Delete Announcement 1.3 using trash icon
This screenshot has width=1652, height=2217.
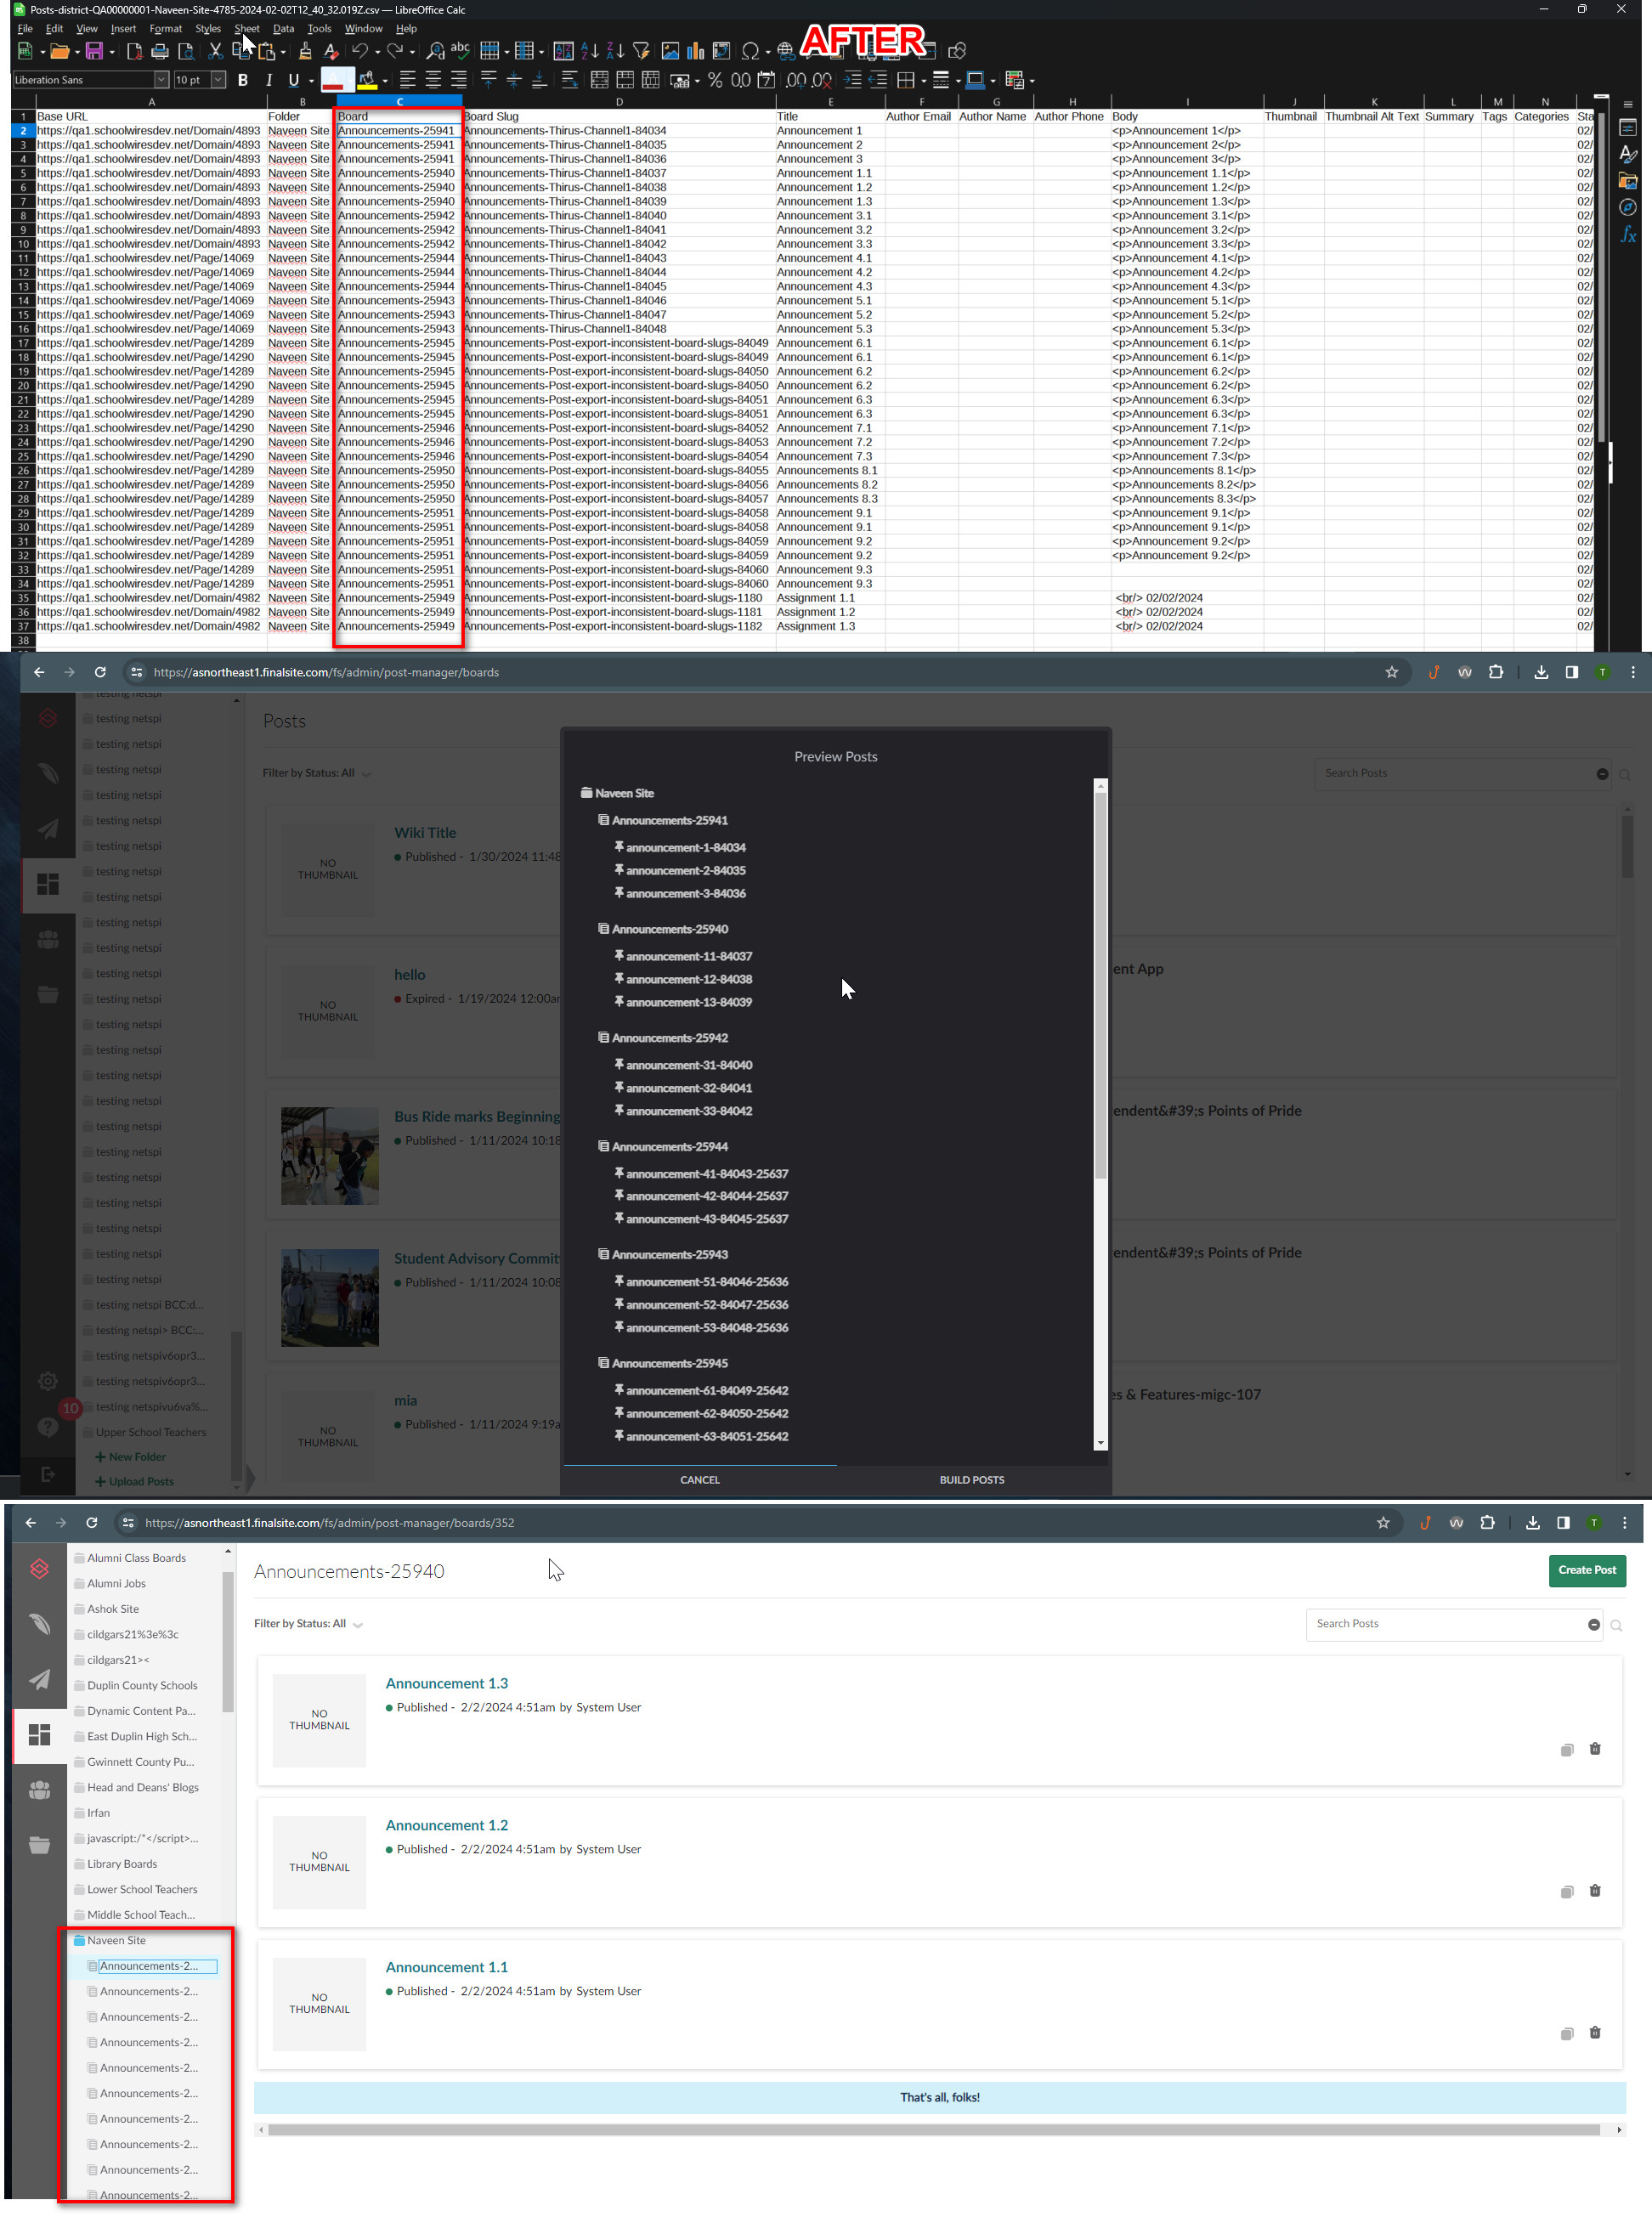(x=1595, y=1749)
